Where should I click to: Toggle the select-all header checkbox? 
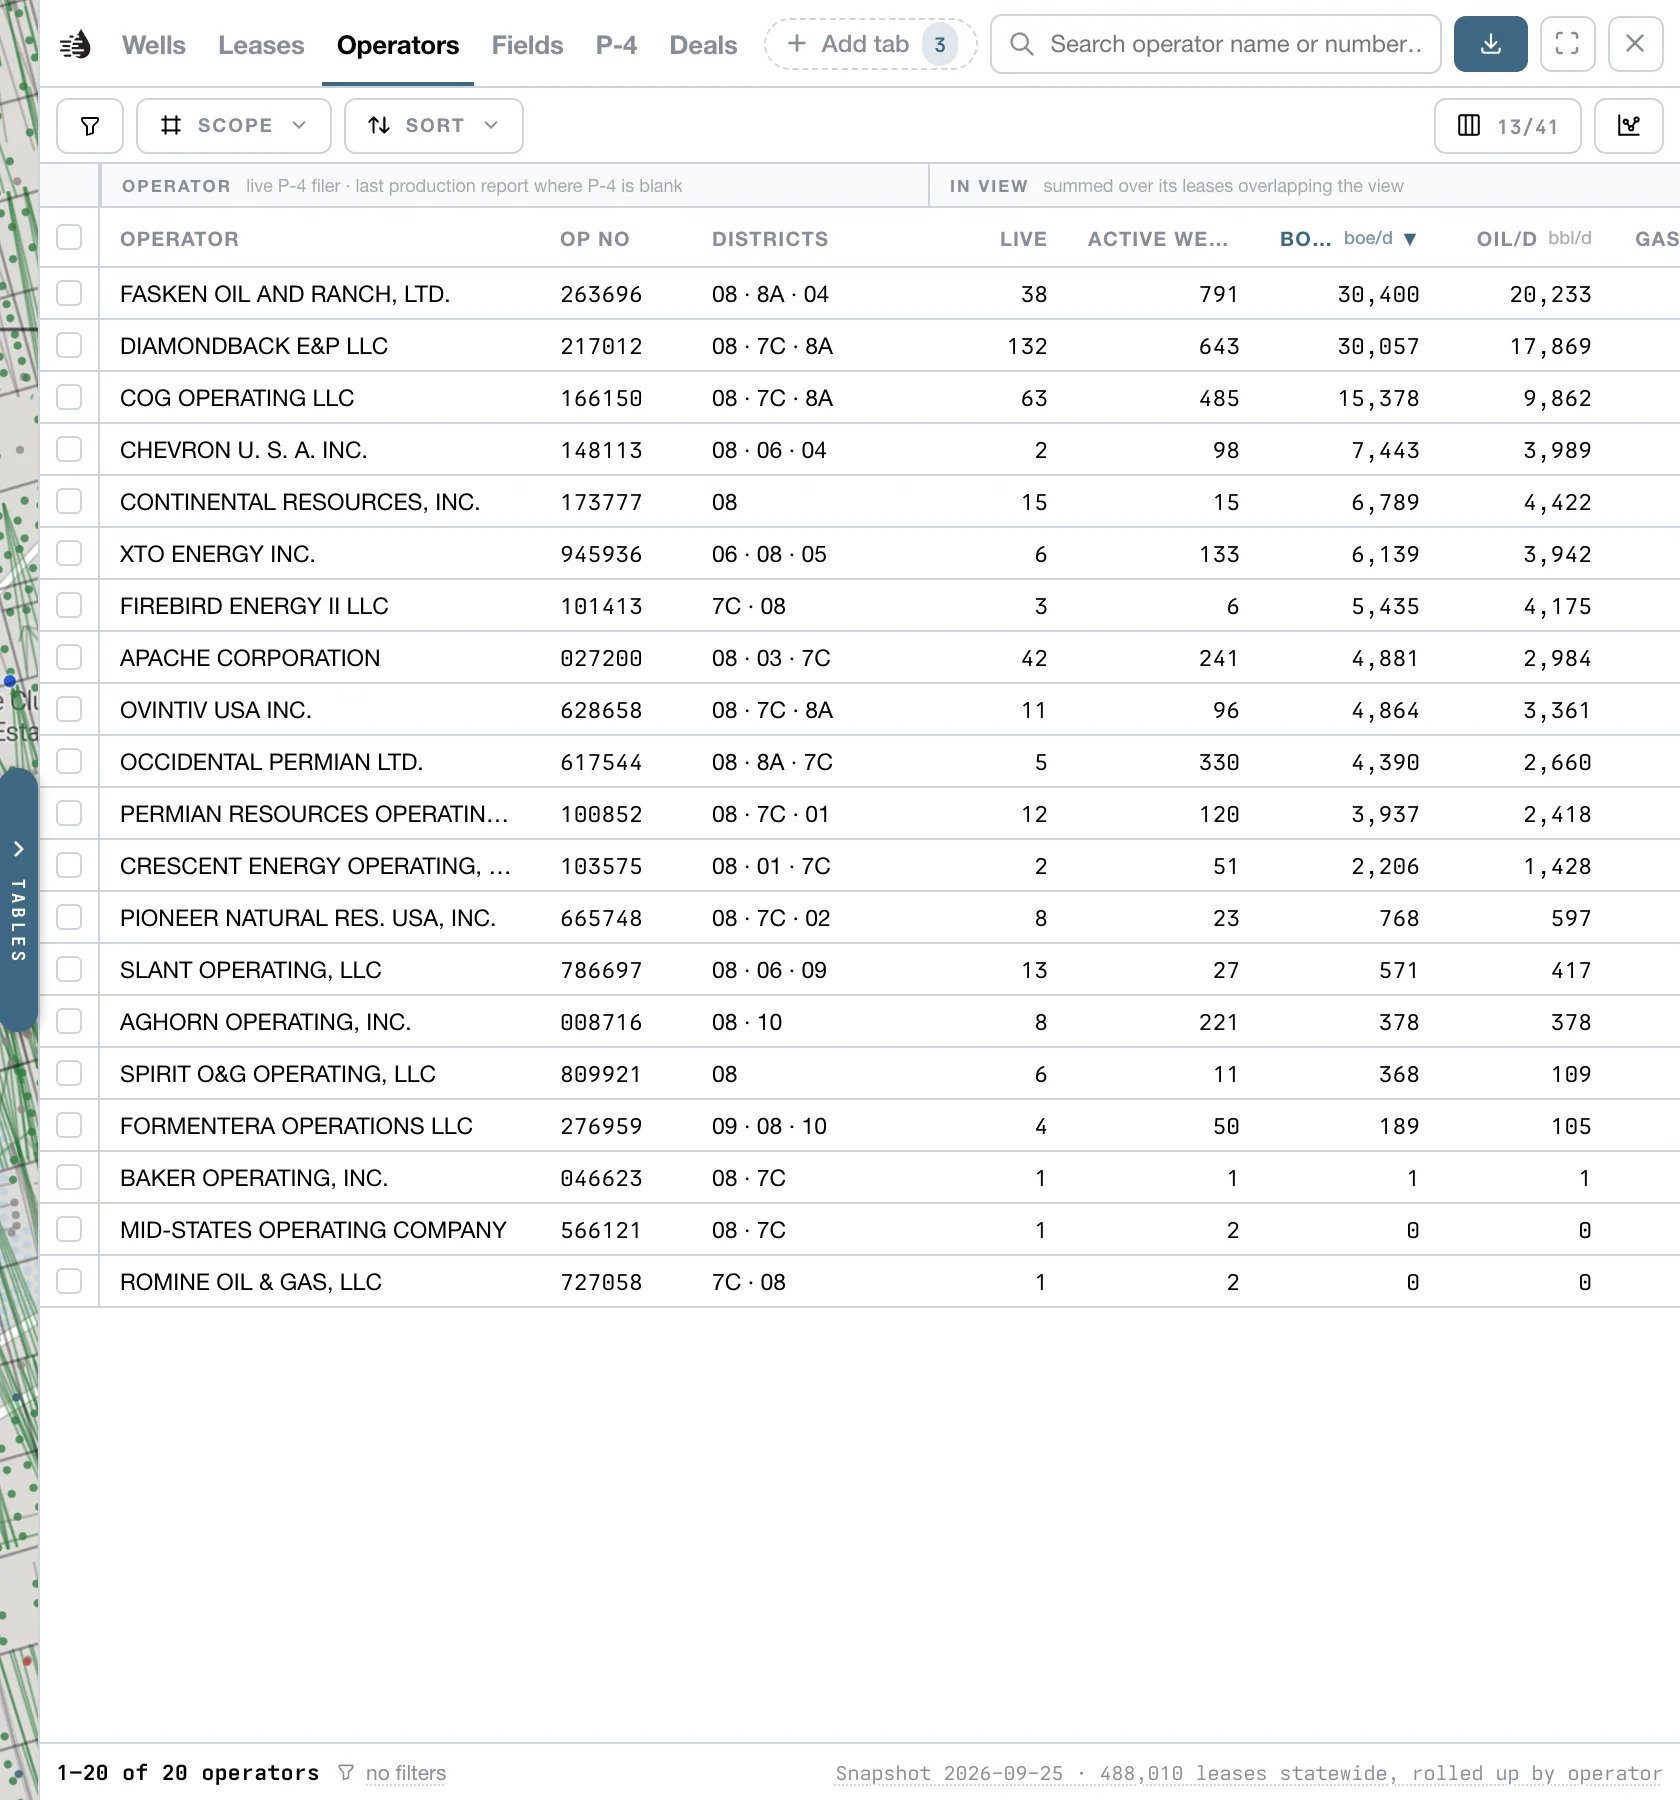click(x=69, y=238)
